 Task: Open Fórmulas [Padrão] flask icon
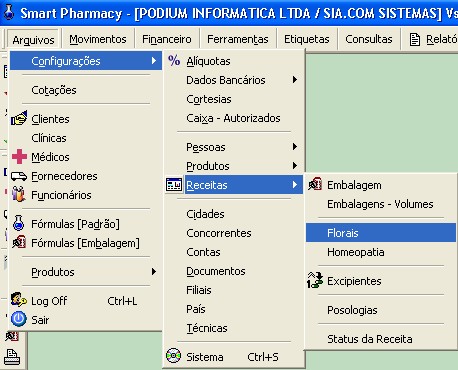19,223
